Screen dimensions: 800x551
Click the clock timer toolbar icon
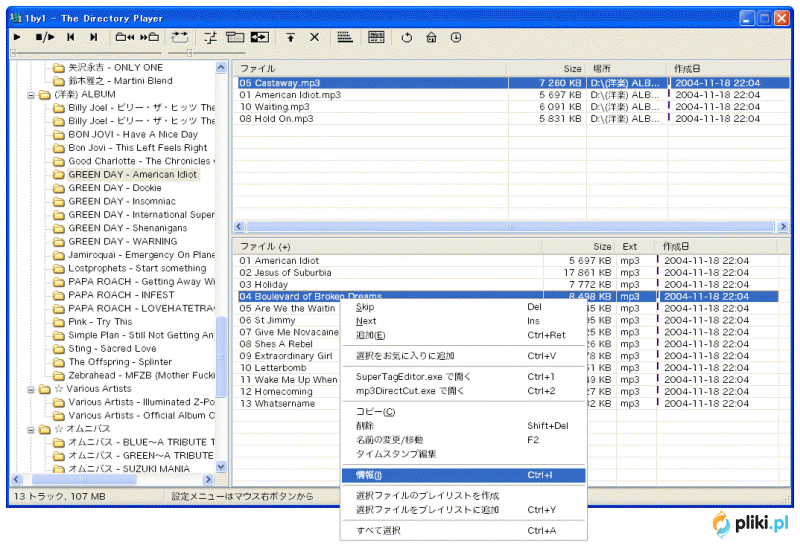click(456, 37)
